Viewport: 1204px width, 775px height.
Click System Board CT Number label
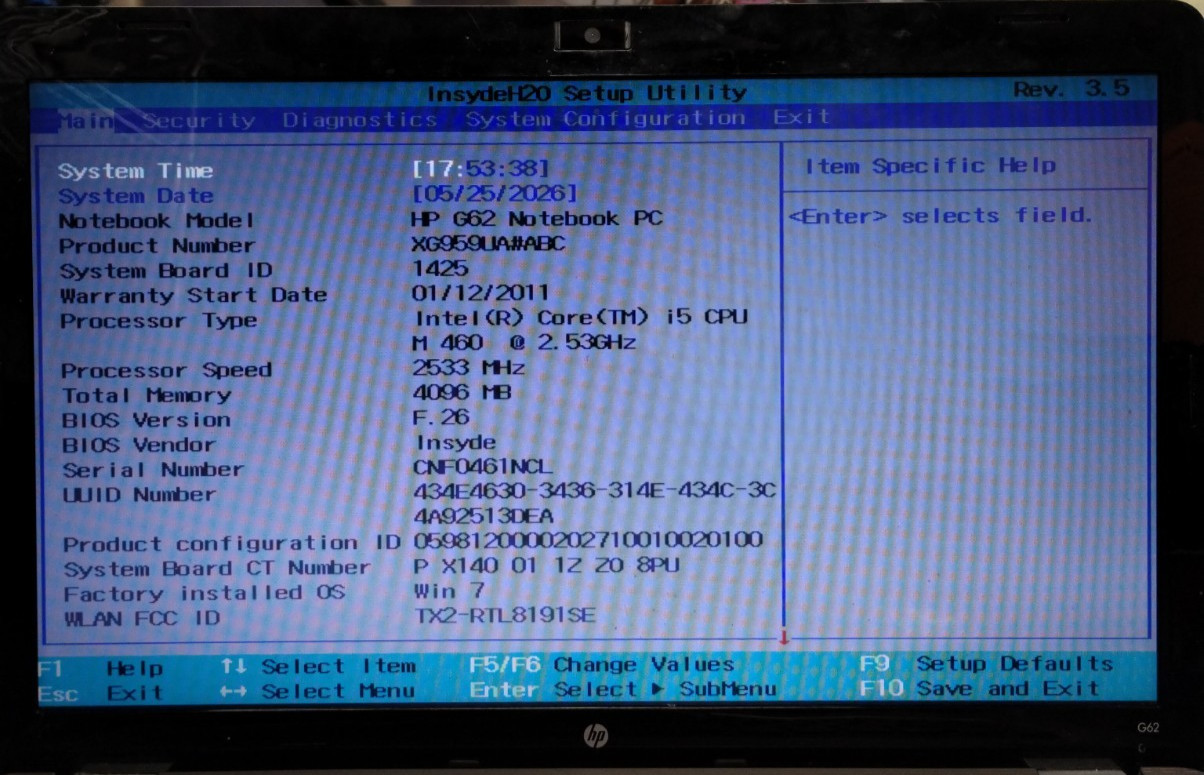[217, 569]
